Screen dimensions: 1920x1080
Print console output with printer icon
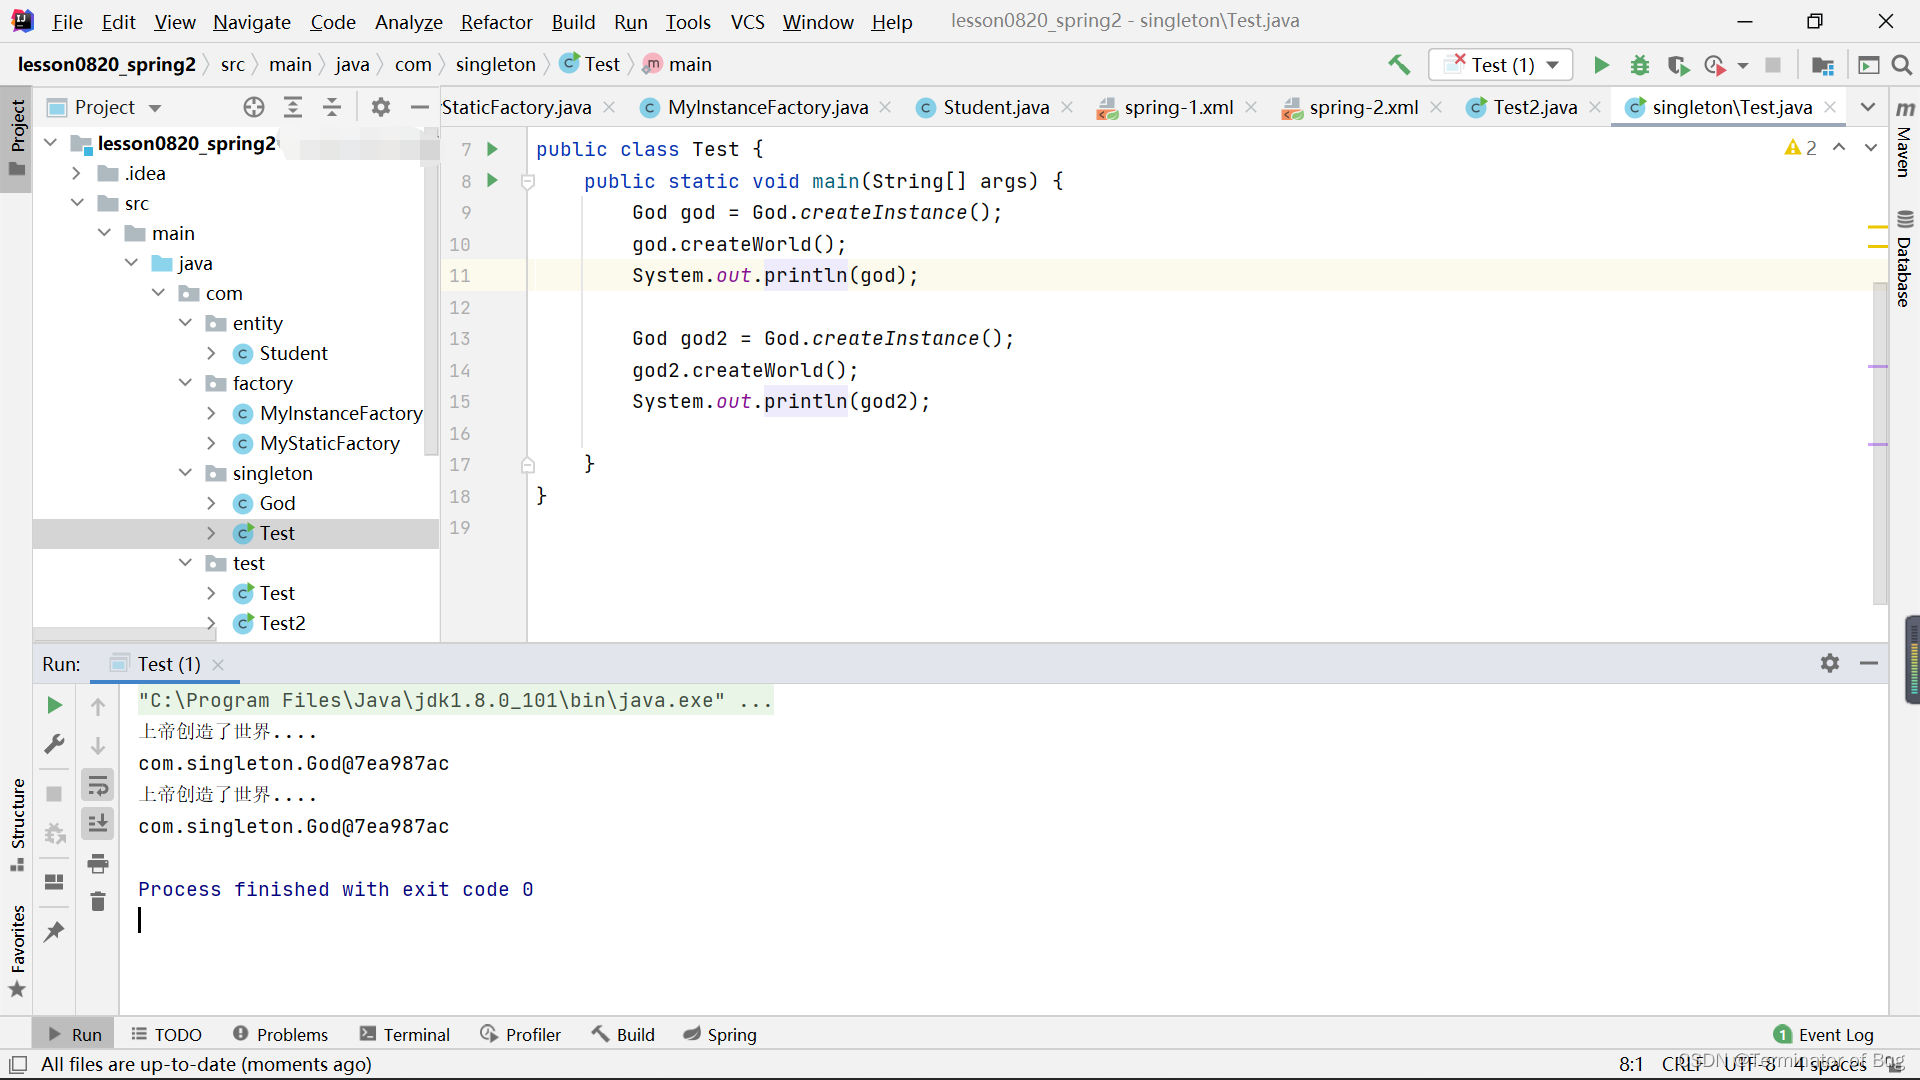pos(98,863)
